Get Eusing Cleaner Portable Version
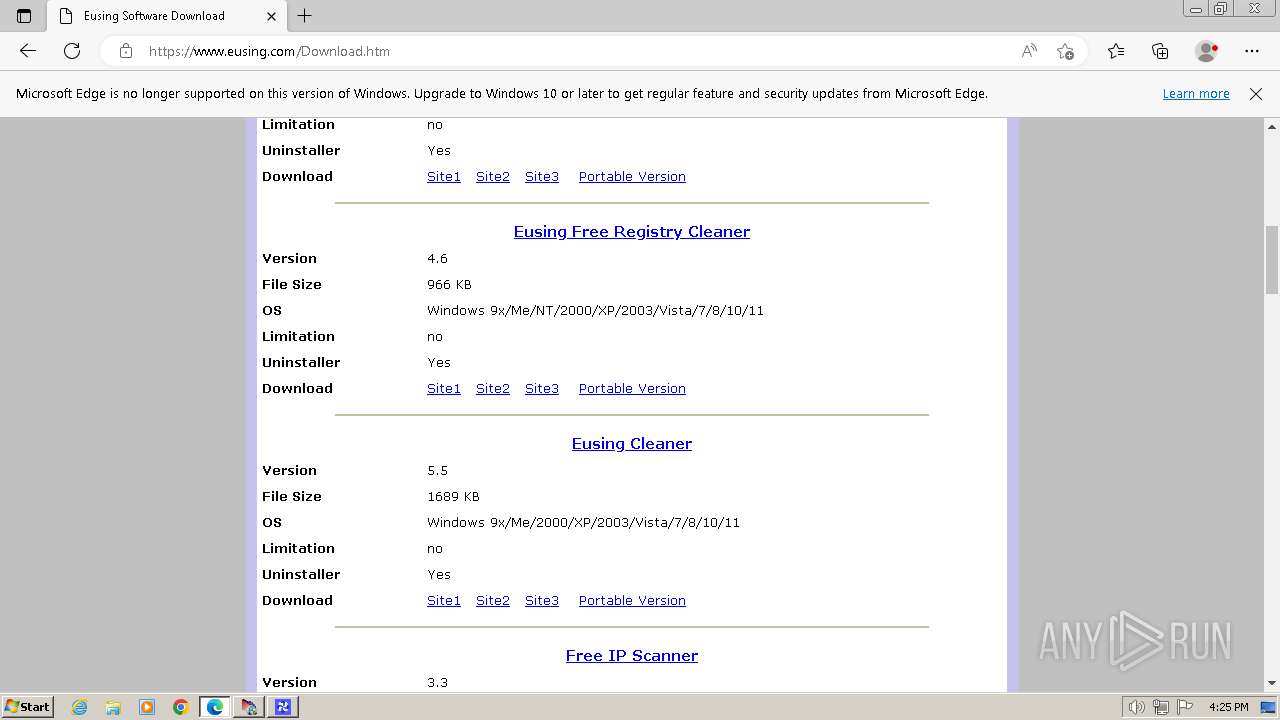1280x720 pixels. (632, 600)
